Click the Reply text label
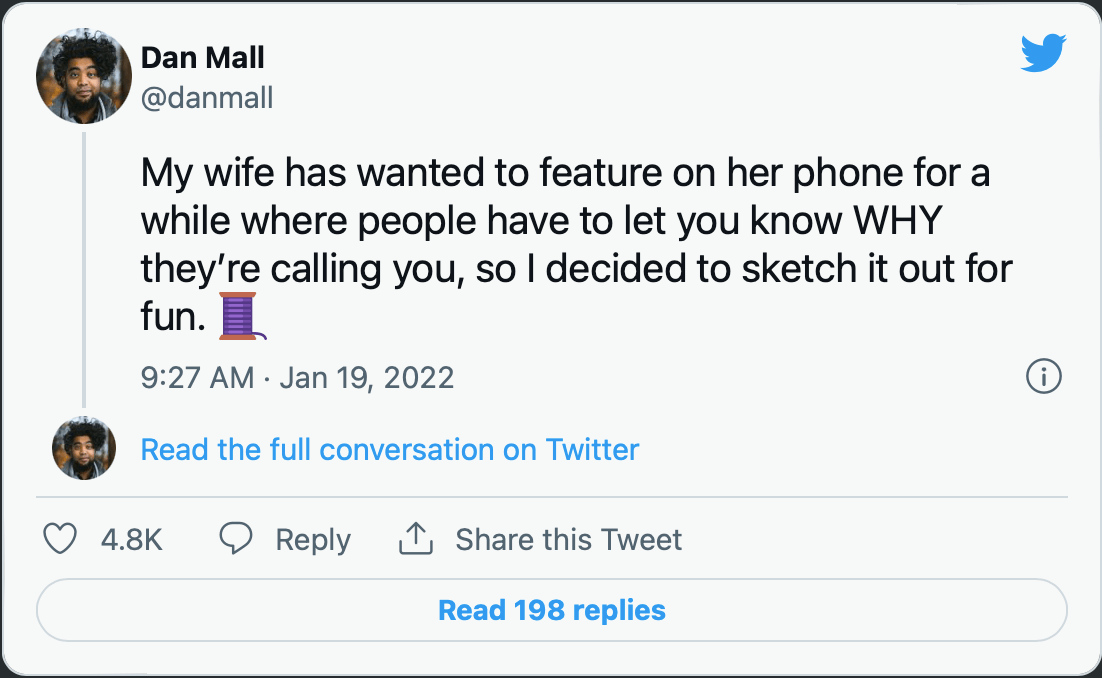The height and width of the screenshot is (678, 1102). (x=313, y=540)
